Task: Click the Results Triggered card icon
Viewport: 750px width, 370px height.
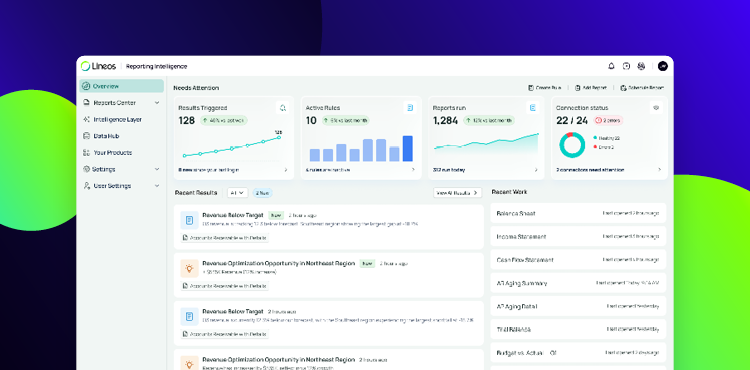Action: click(x=283, y=108)
